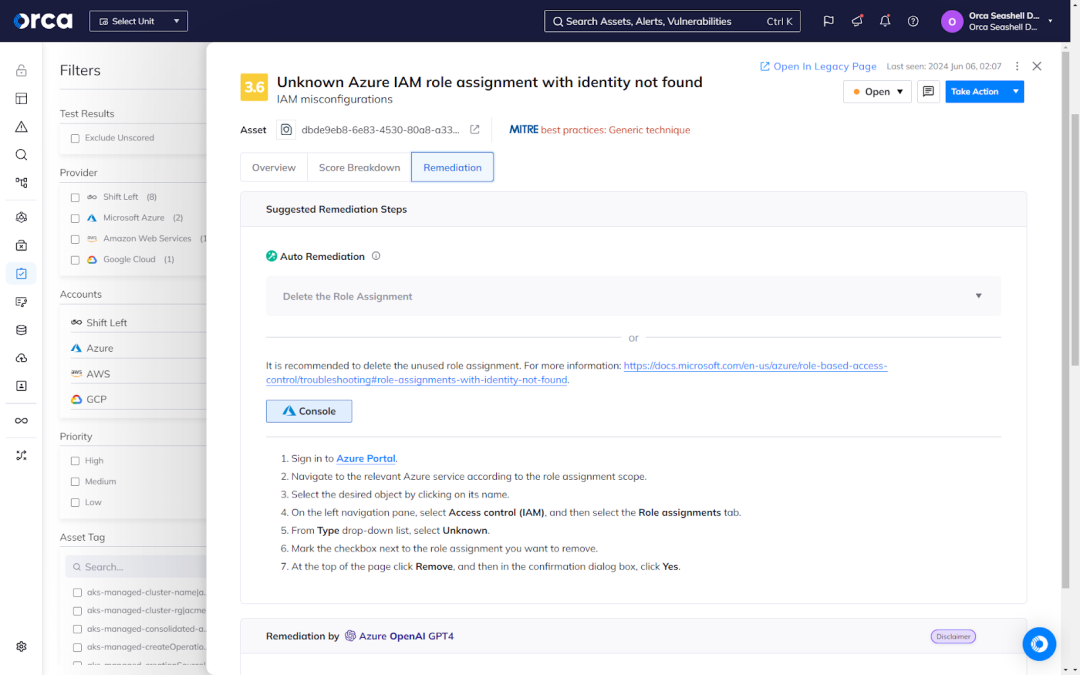
Task: Click the flag icon in top bar
Action: pyautogui.click(x=829, y=21)
